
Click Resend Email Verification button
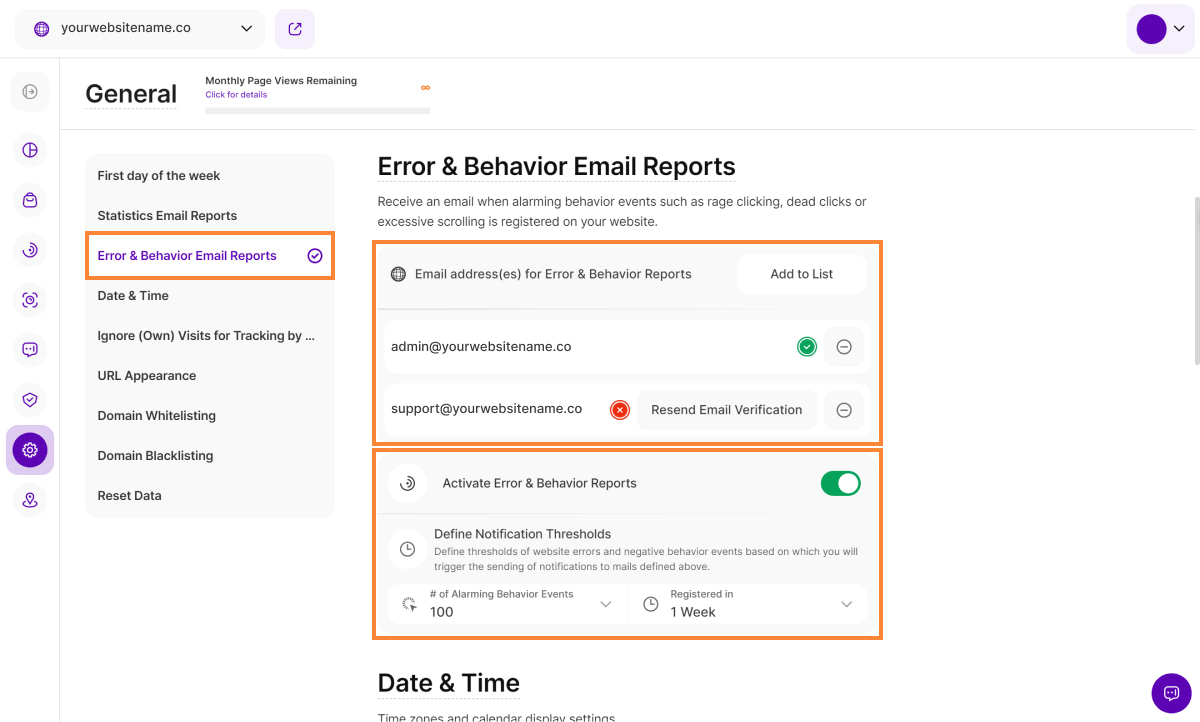tap(726, 410)
